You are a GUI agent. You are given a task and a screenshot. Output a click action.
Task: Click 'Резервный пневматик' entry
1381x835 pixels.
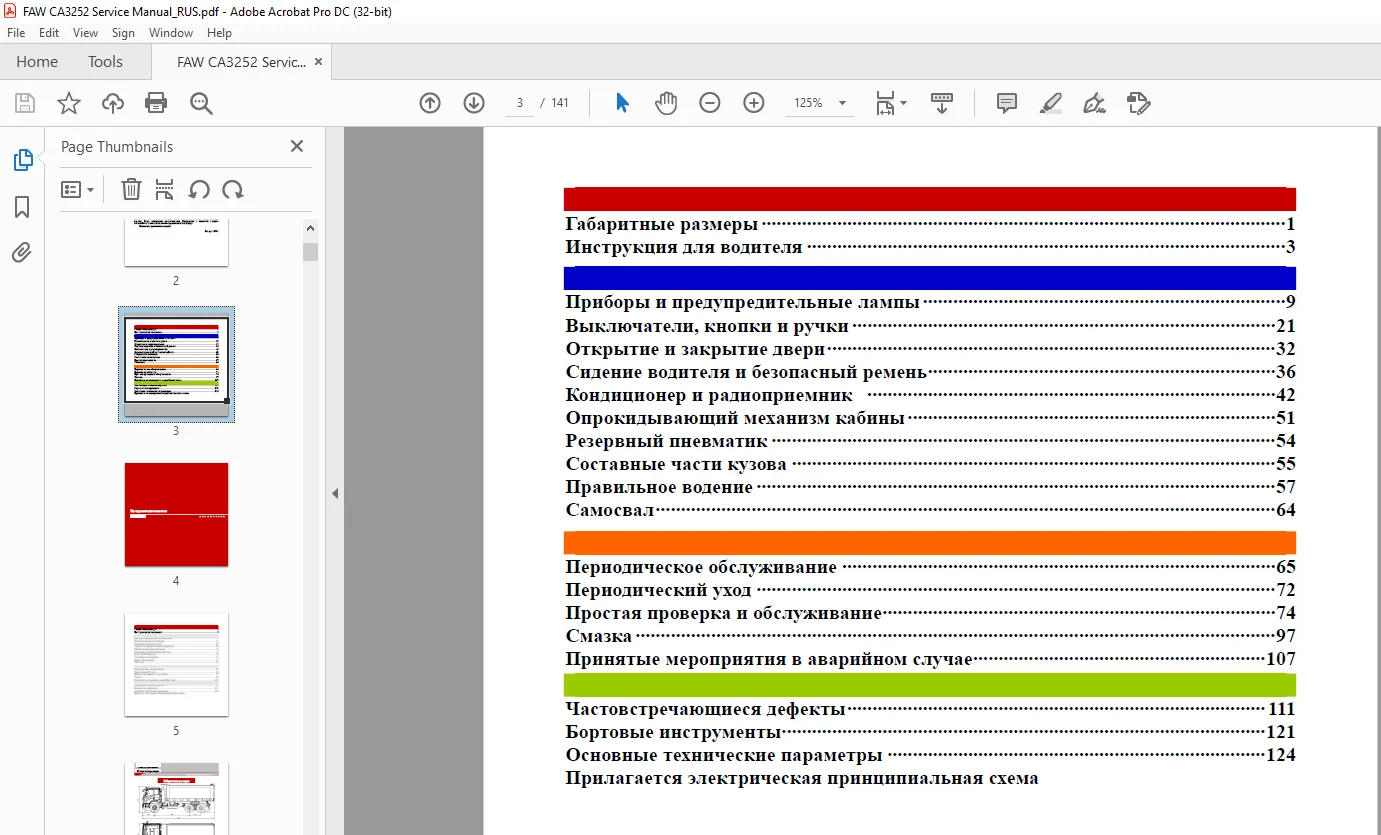pos(666,441)
